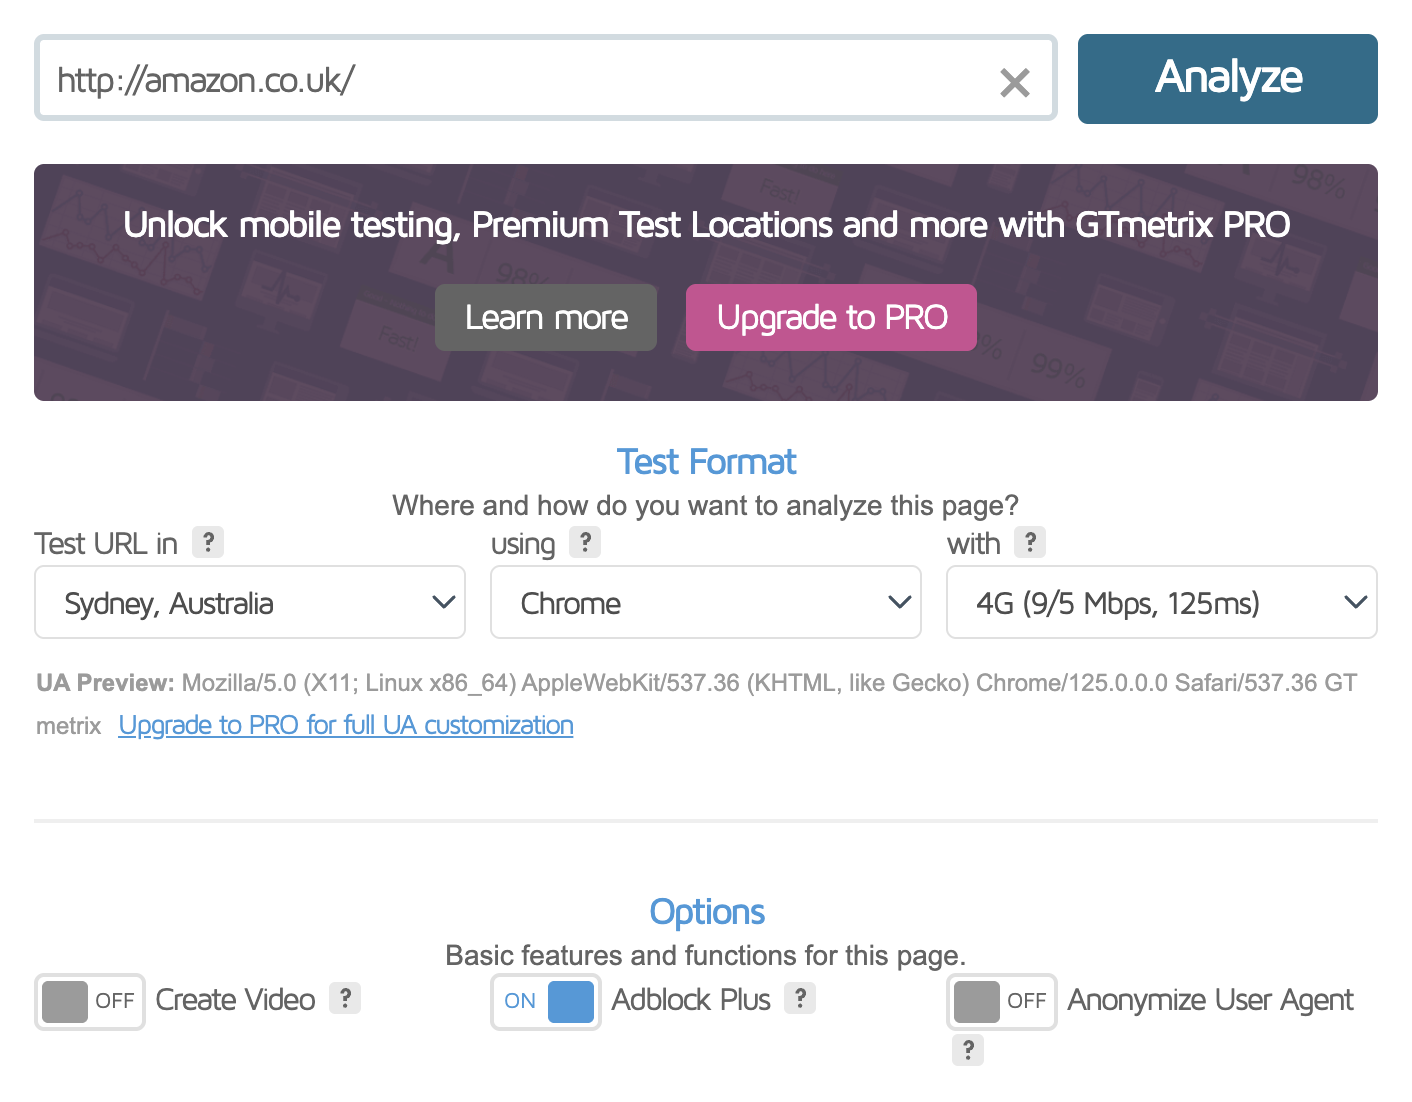Click the Test Format heading
Screen dimensions: 1412x1102
click(x=706, y=462)
